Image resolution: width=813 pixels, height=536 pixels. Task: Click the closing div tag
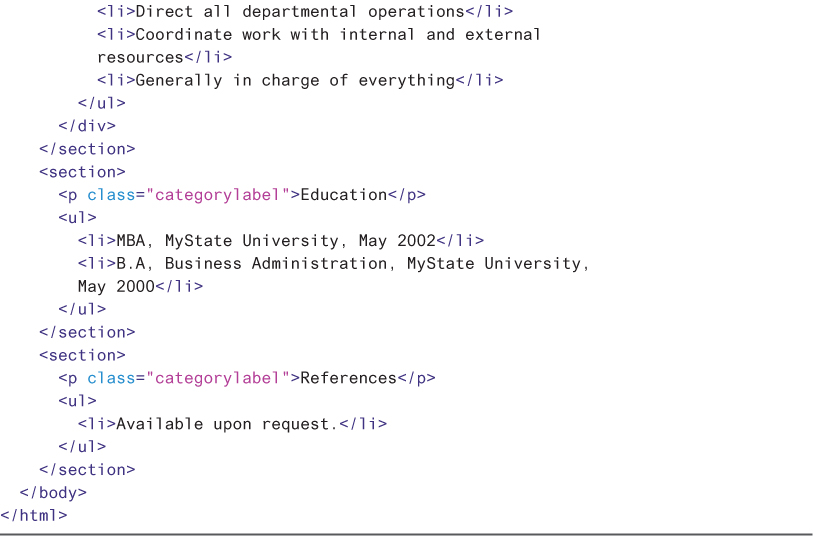click(x=87, y=126)
